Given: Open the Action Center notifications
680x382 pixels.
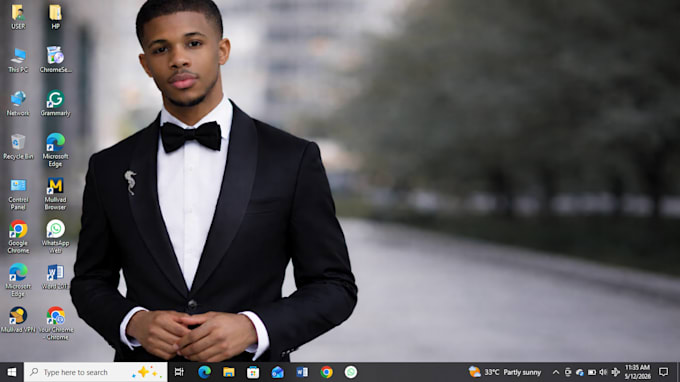Looking at the screenshot, I should 664,372.
